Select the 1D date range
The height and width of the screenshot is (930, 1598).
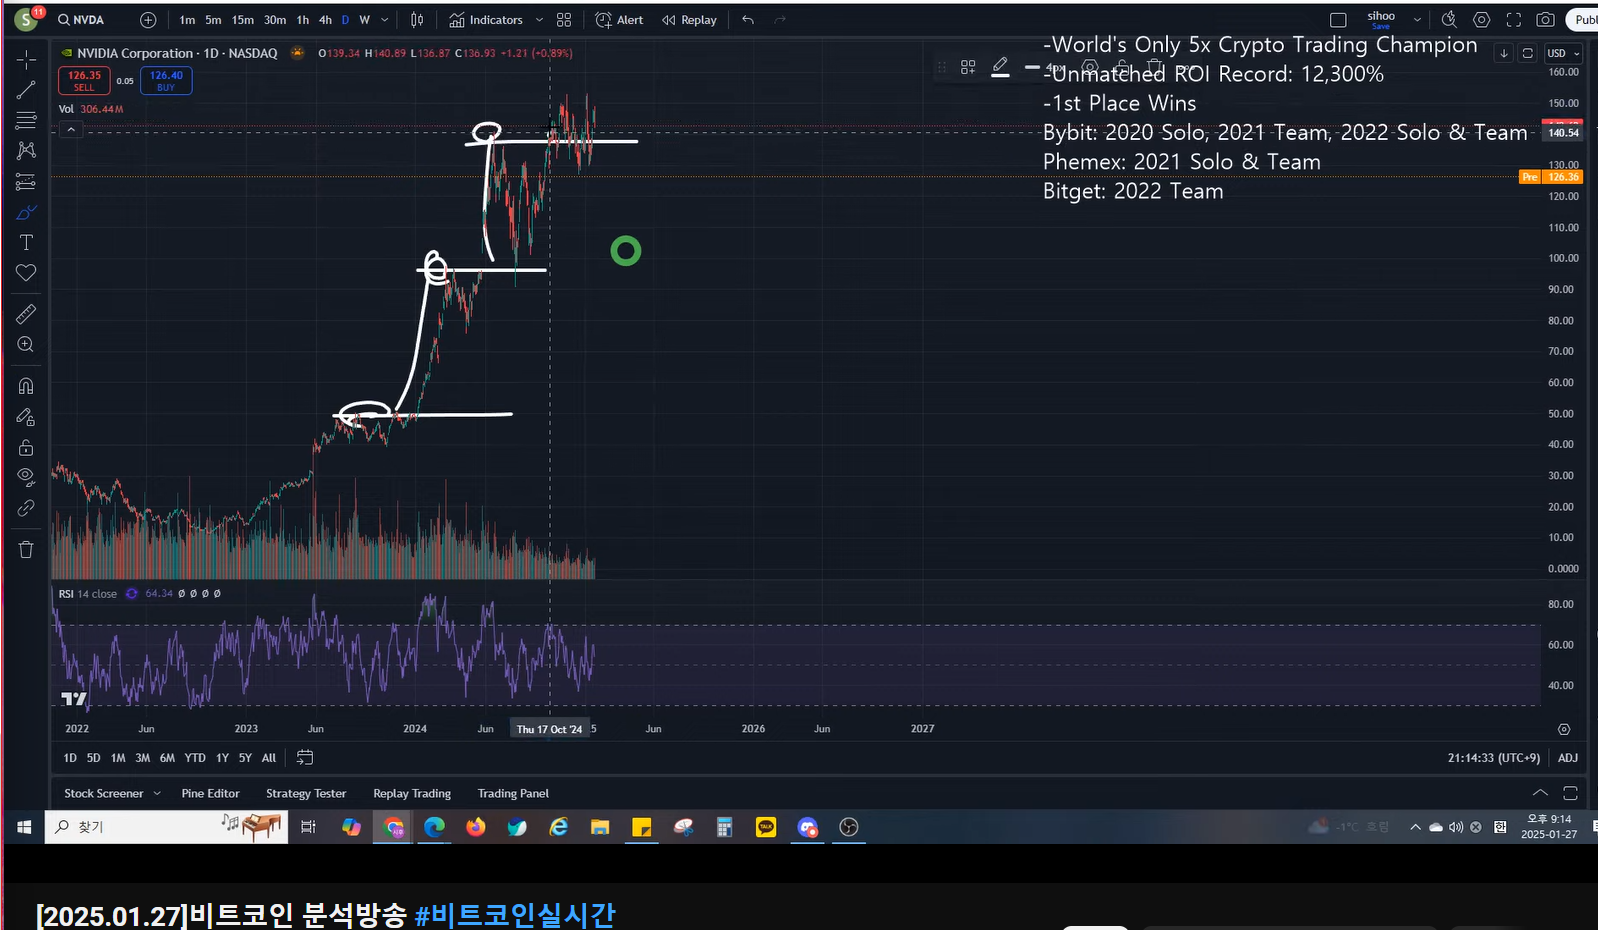point(70,758)
